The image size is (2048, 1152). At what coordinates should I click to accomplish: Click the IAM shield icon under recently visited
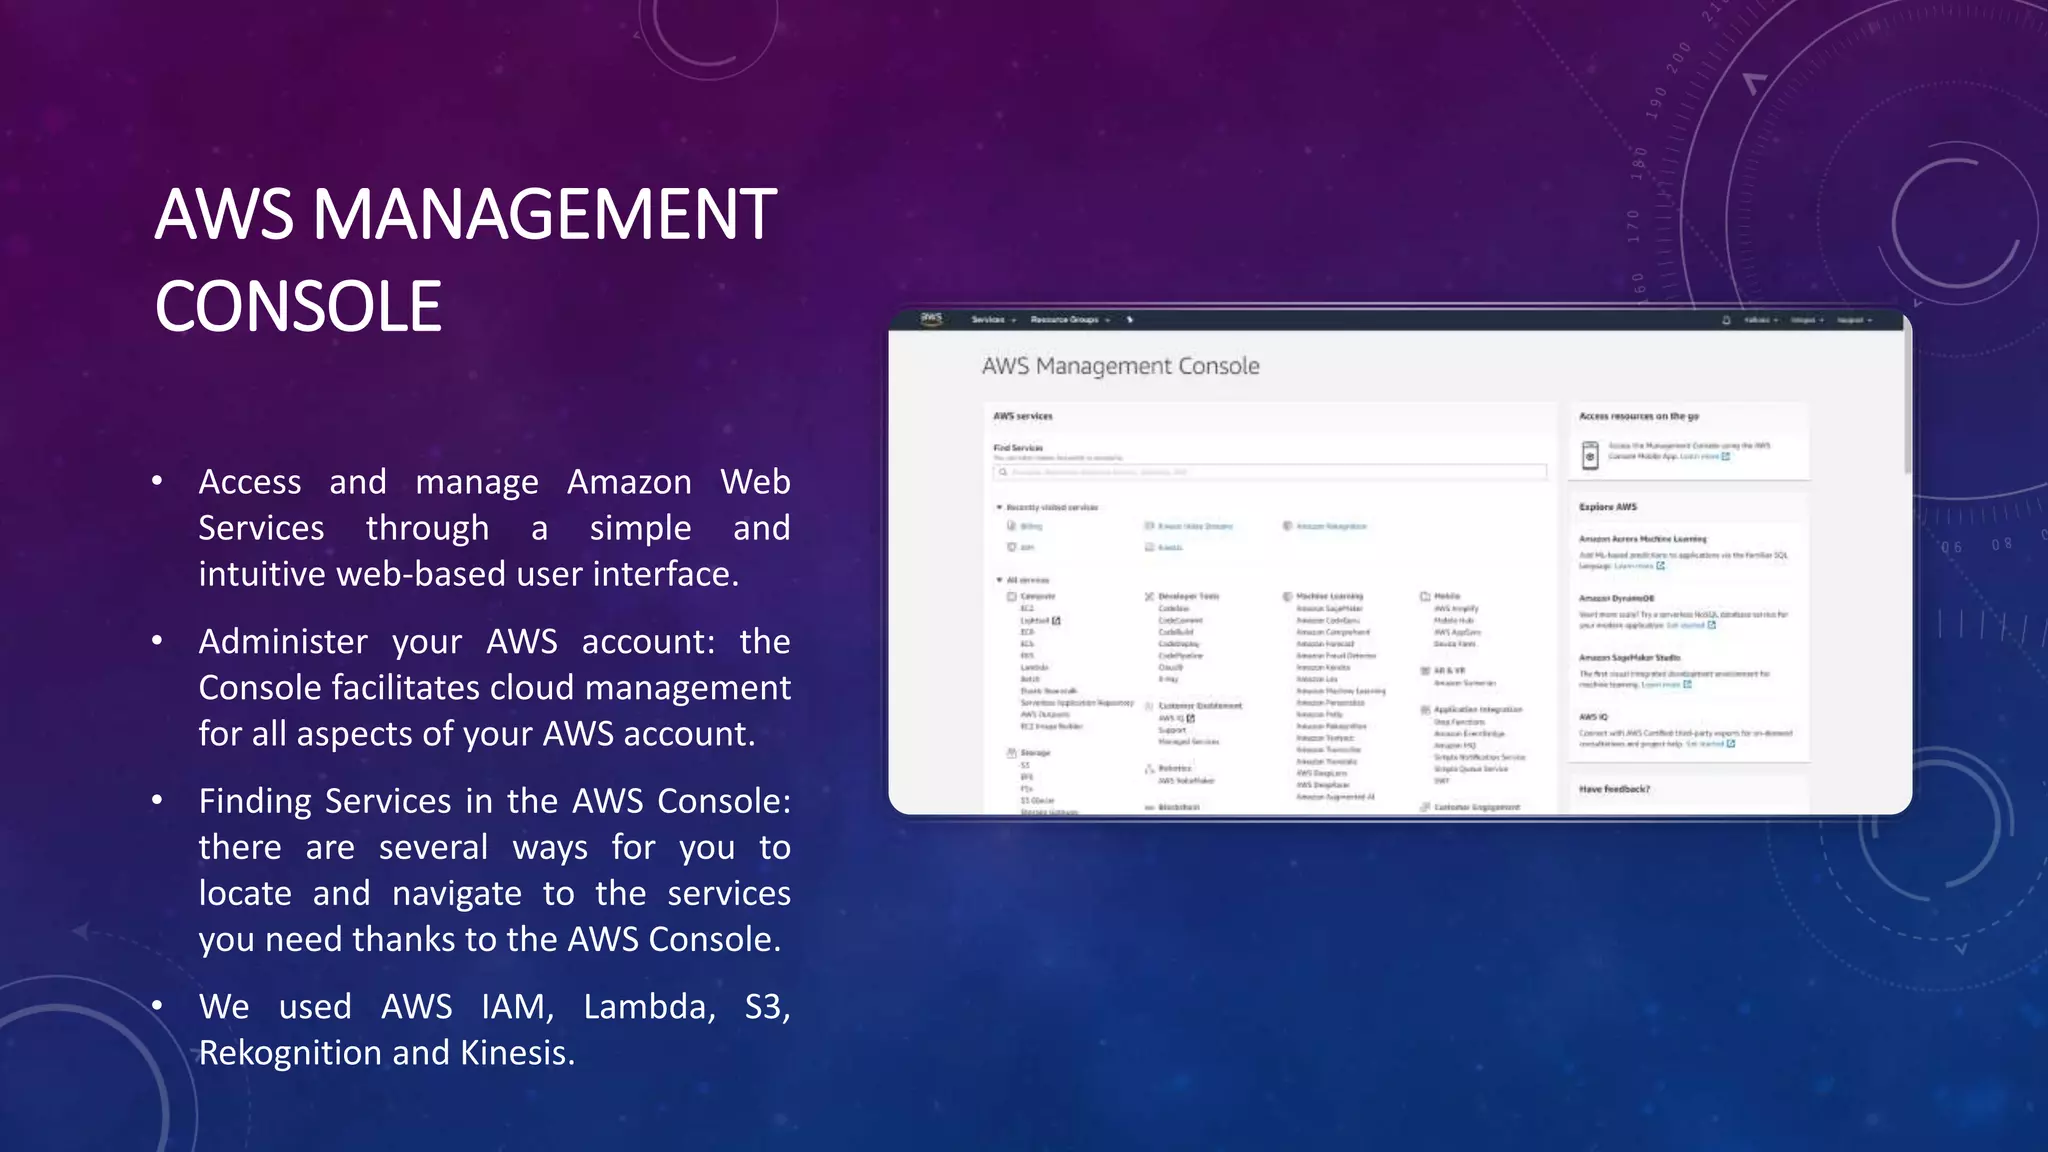tap(1011, 547)
